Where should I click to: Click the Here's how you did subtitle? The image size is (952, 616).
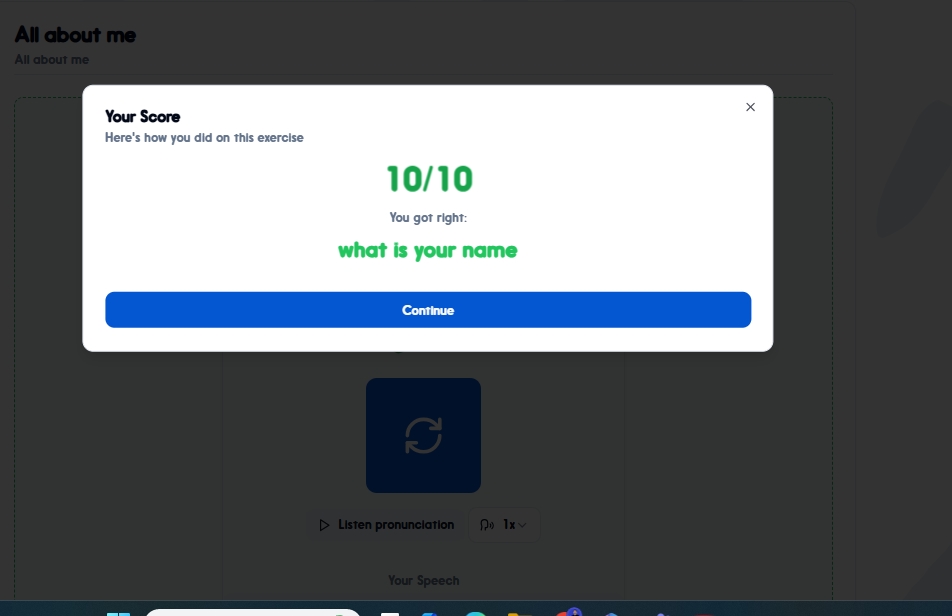(204, 138)
